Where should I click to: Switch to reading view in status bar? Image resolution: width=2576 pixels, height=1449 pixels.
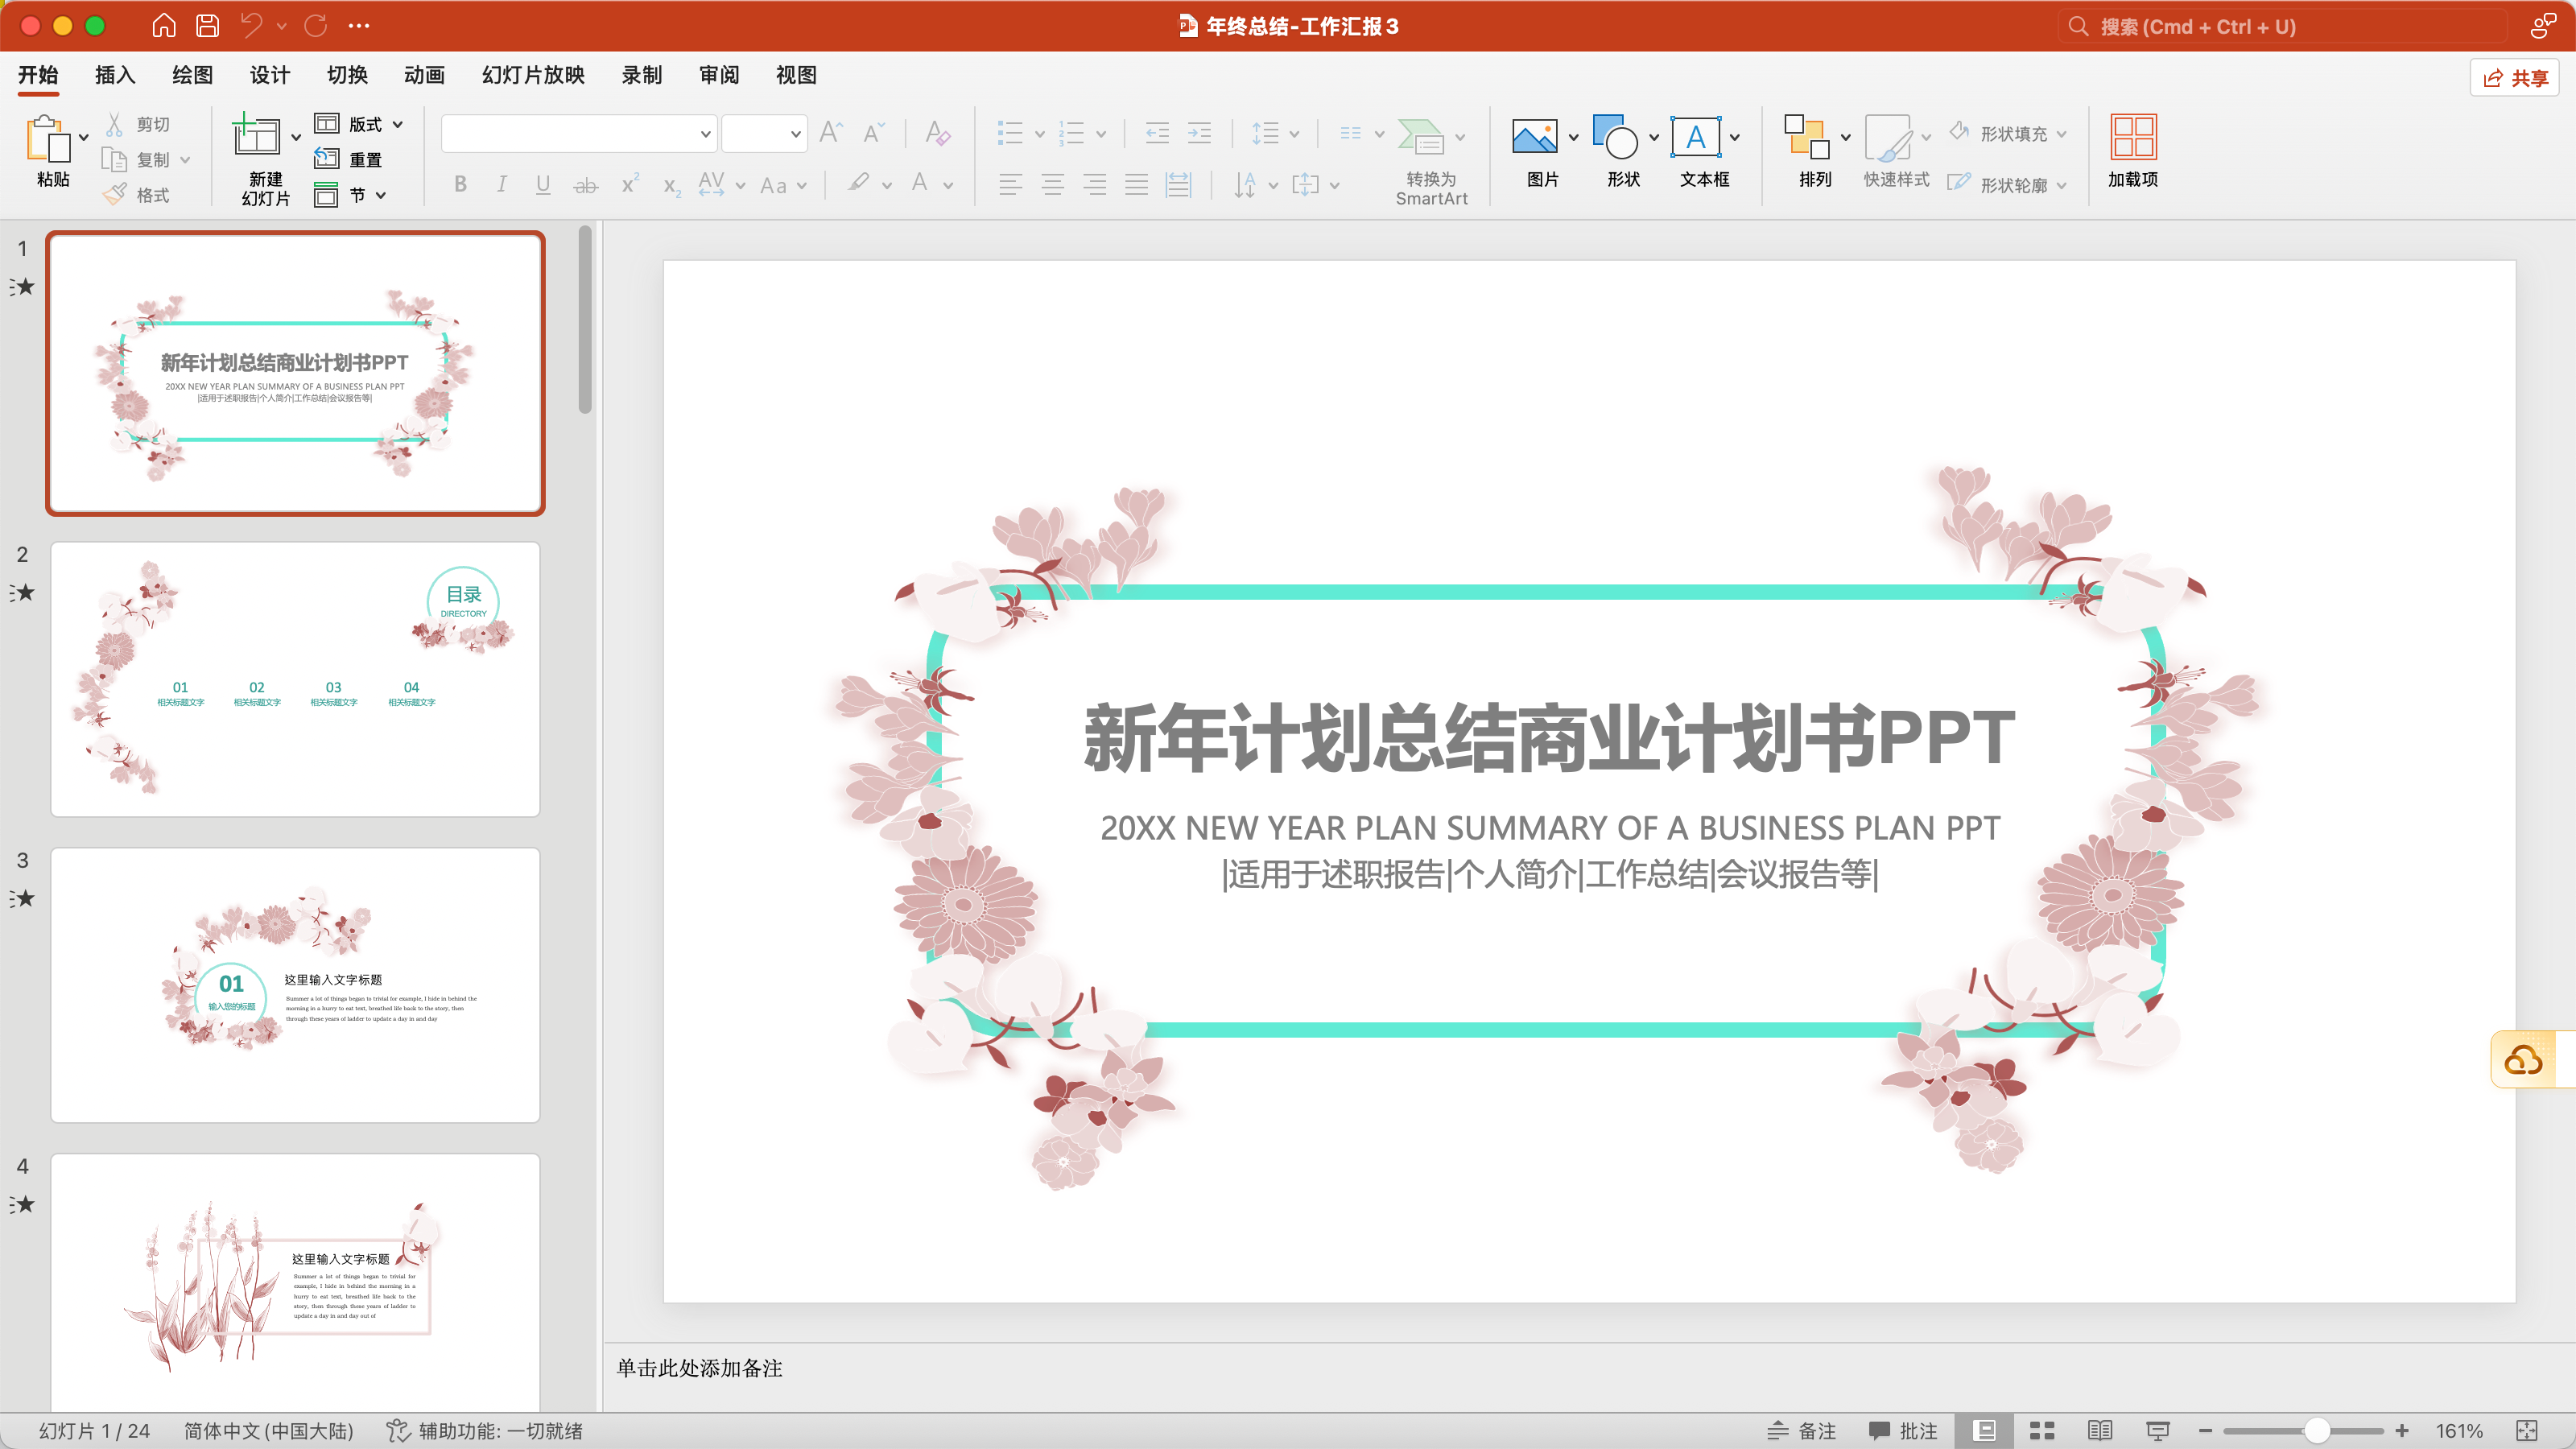point(2100,1431)
